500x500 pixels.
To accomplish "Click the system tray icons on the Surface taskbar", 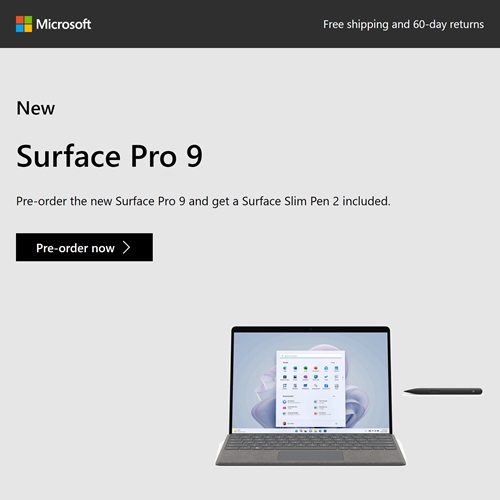I will (x=376, y=431).
